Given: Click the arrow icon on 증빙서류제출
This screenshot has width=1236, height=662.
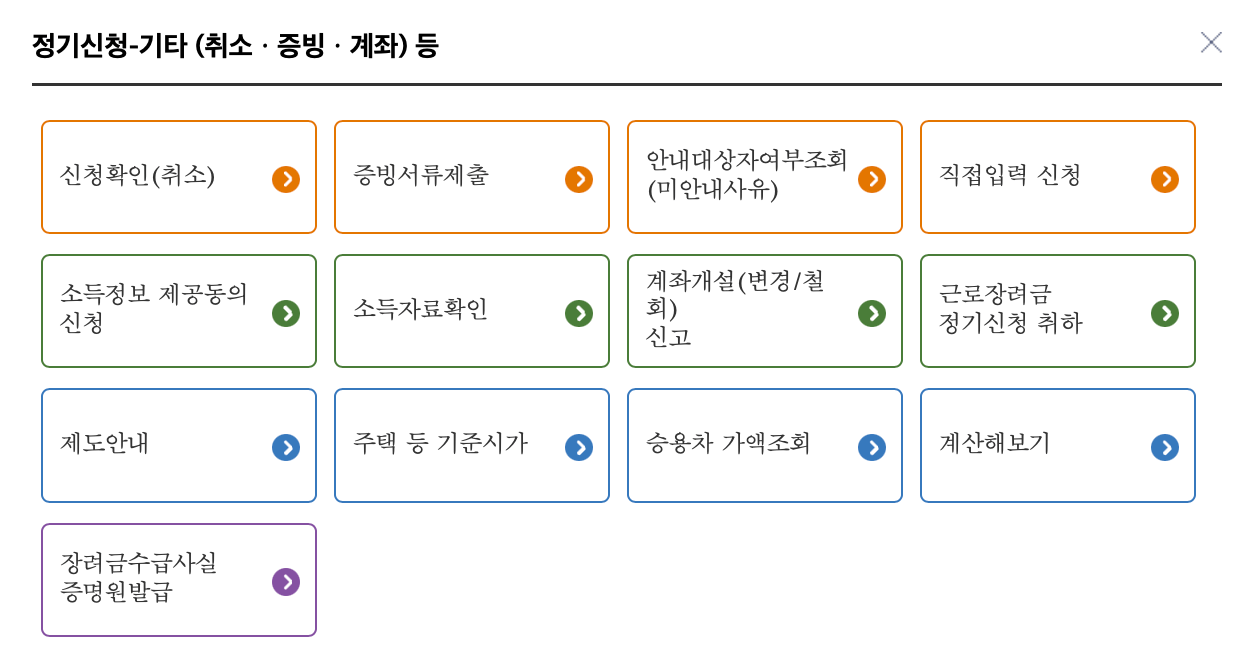Looking at the screenshot, I should (x=580, y=177).
